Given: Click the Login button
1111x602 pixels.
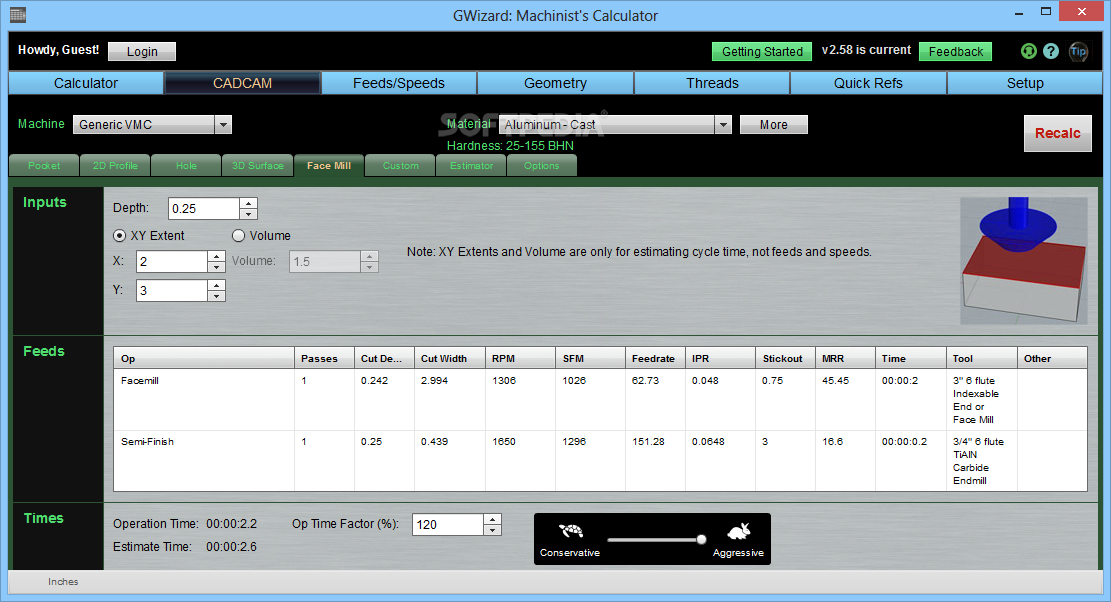Looking at the screenshot, I should [x=142, y=52].
